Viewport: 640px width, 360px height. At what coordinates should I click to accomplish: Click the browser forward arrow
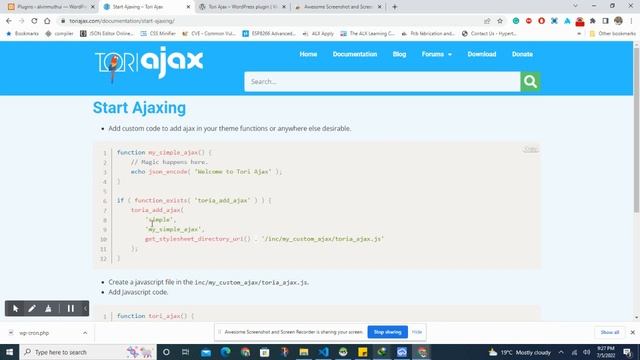(22, 21)
